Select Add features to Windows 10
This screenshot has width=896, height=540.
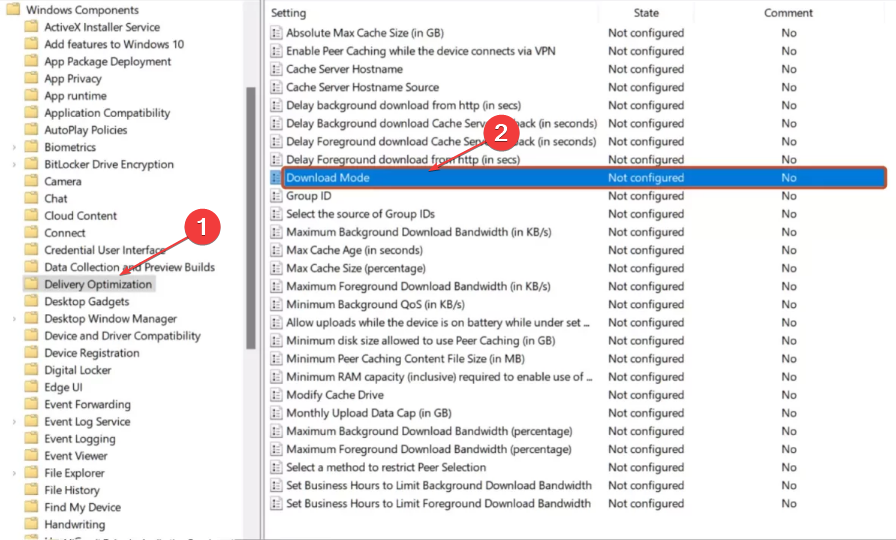[x=114, y=44]
